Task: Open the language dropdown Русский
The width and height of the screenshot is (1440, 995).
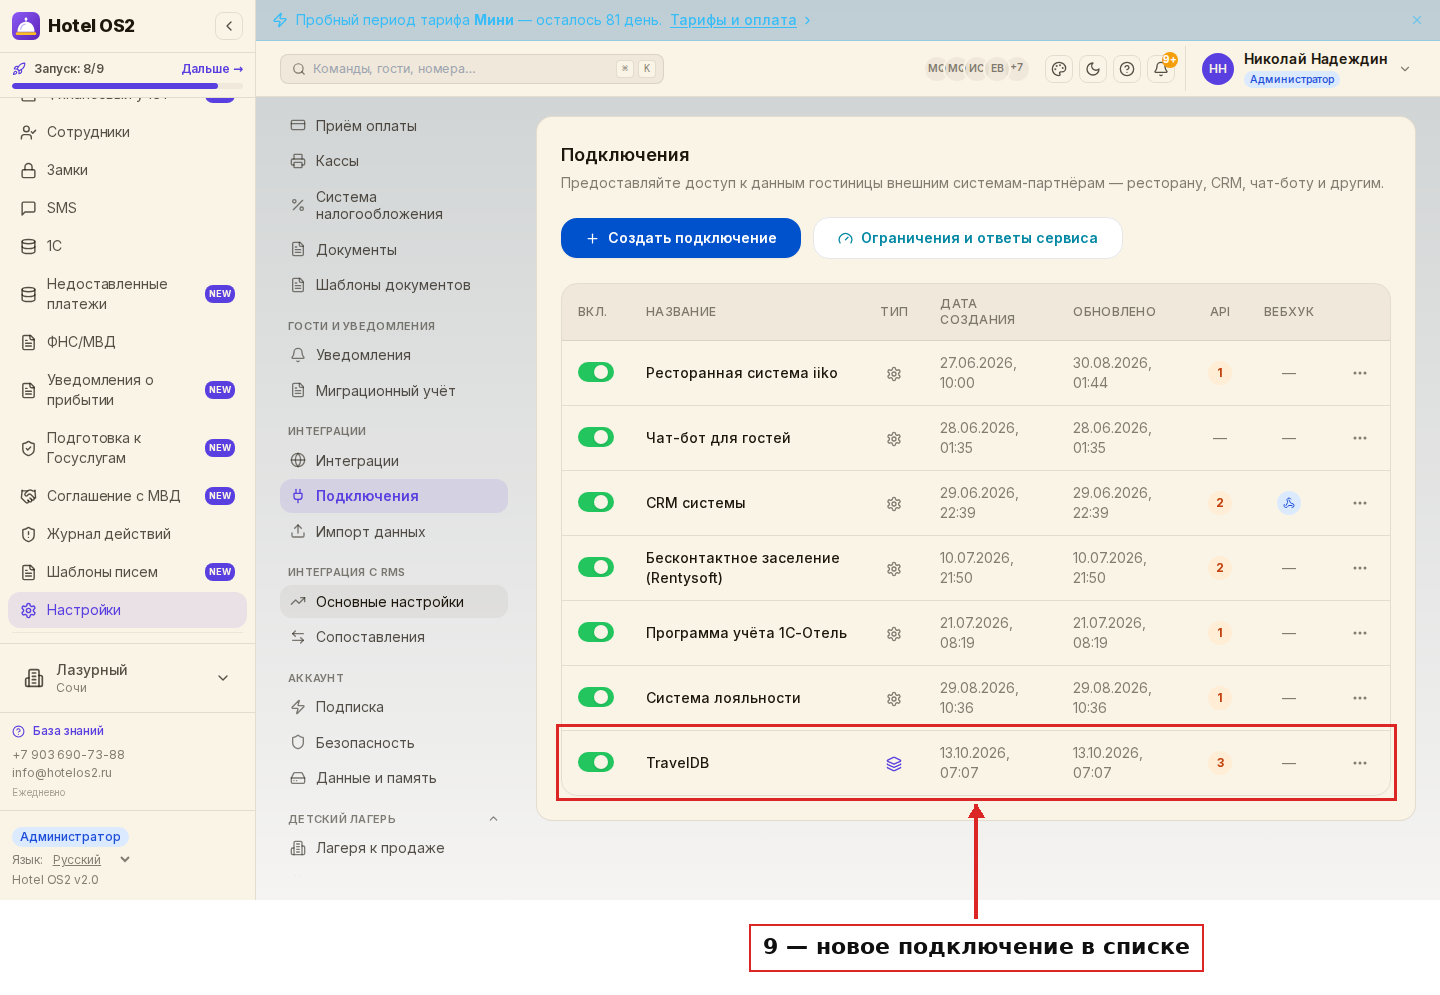Action: 91,860
